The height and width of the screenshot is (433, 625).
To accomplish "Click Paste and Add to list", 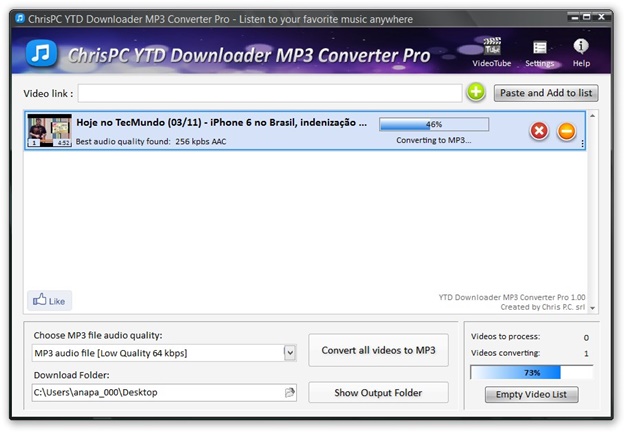I will tap(546, 93).
